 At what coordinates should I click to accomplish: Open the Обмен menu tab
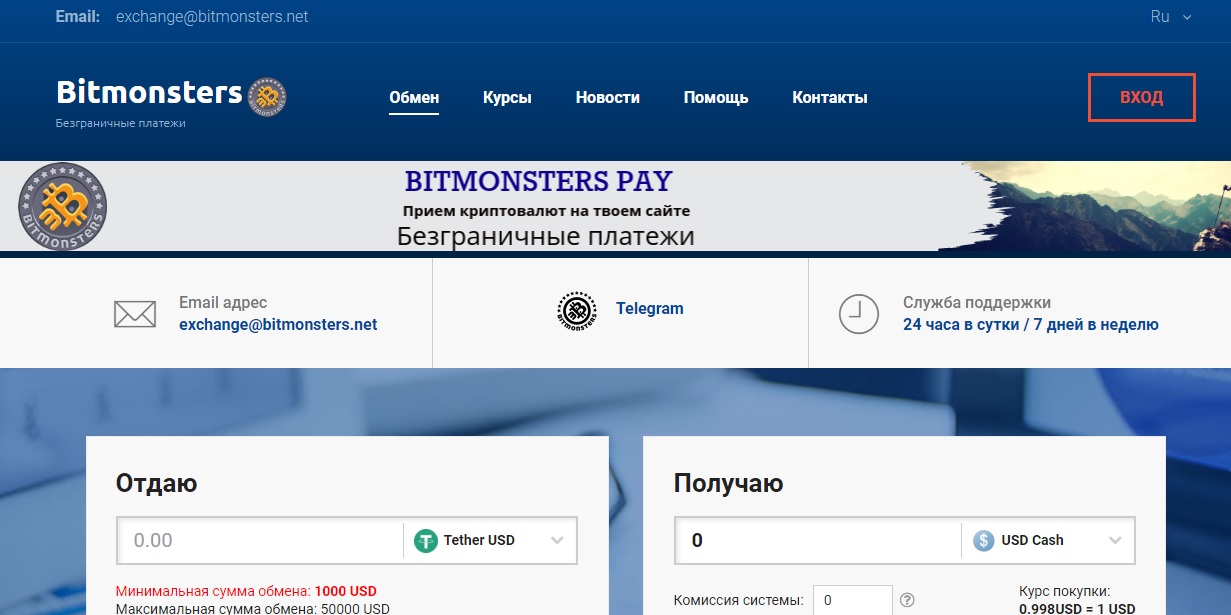click(x=414, y=98)
